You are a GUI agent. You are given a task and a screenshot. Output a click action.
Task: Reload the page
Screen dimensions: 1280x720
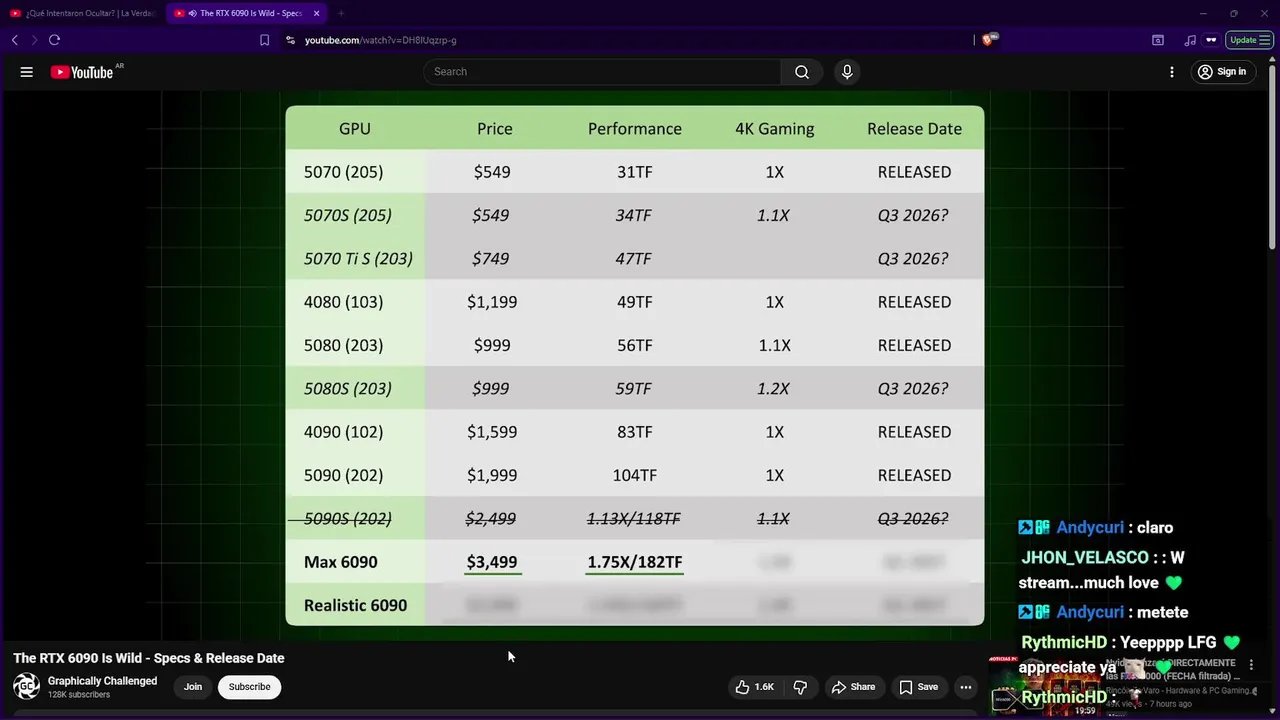tap(54, 40)
